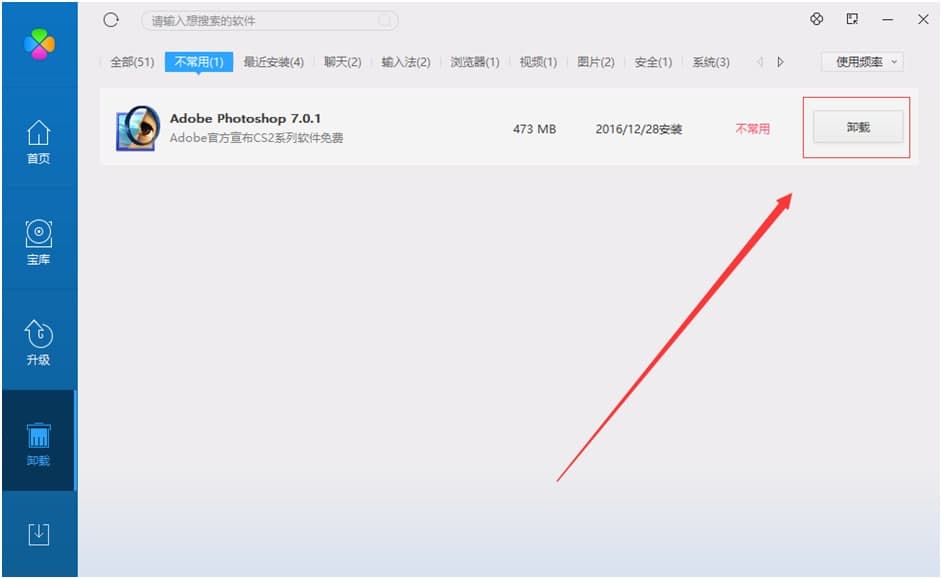Open the 宝库 software library section

pos(38,242)
